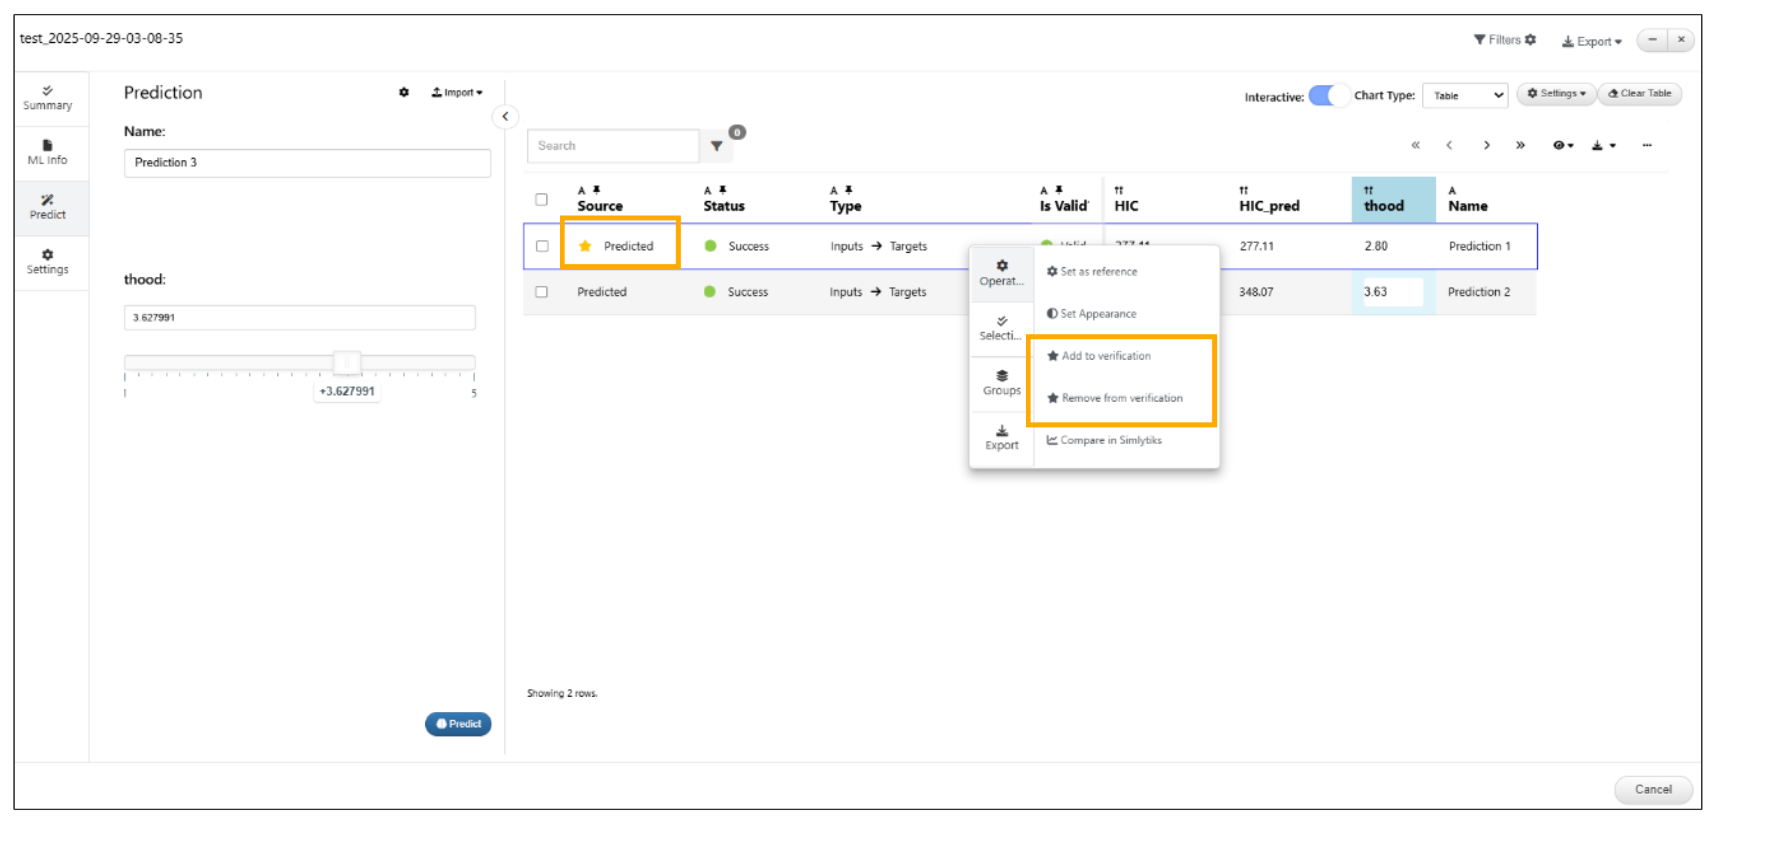Screen dimensions: 1784x844
Task: Select Remove from verification
Action: pyautogui.click(x=1121, y=398)
